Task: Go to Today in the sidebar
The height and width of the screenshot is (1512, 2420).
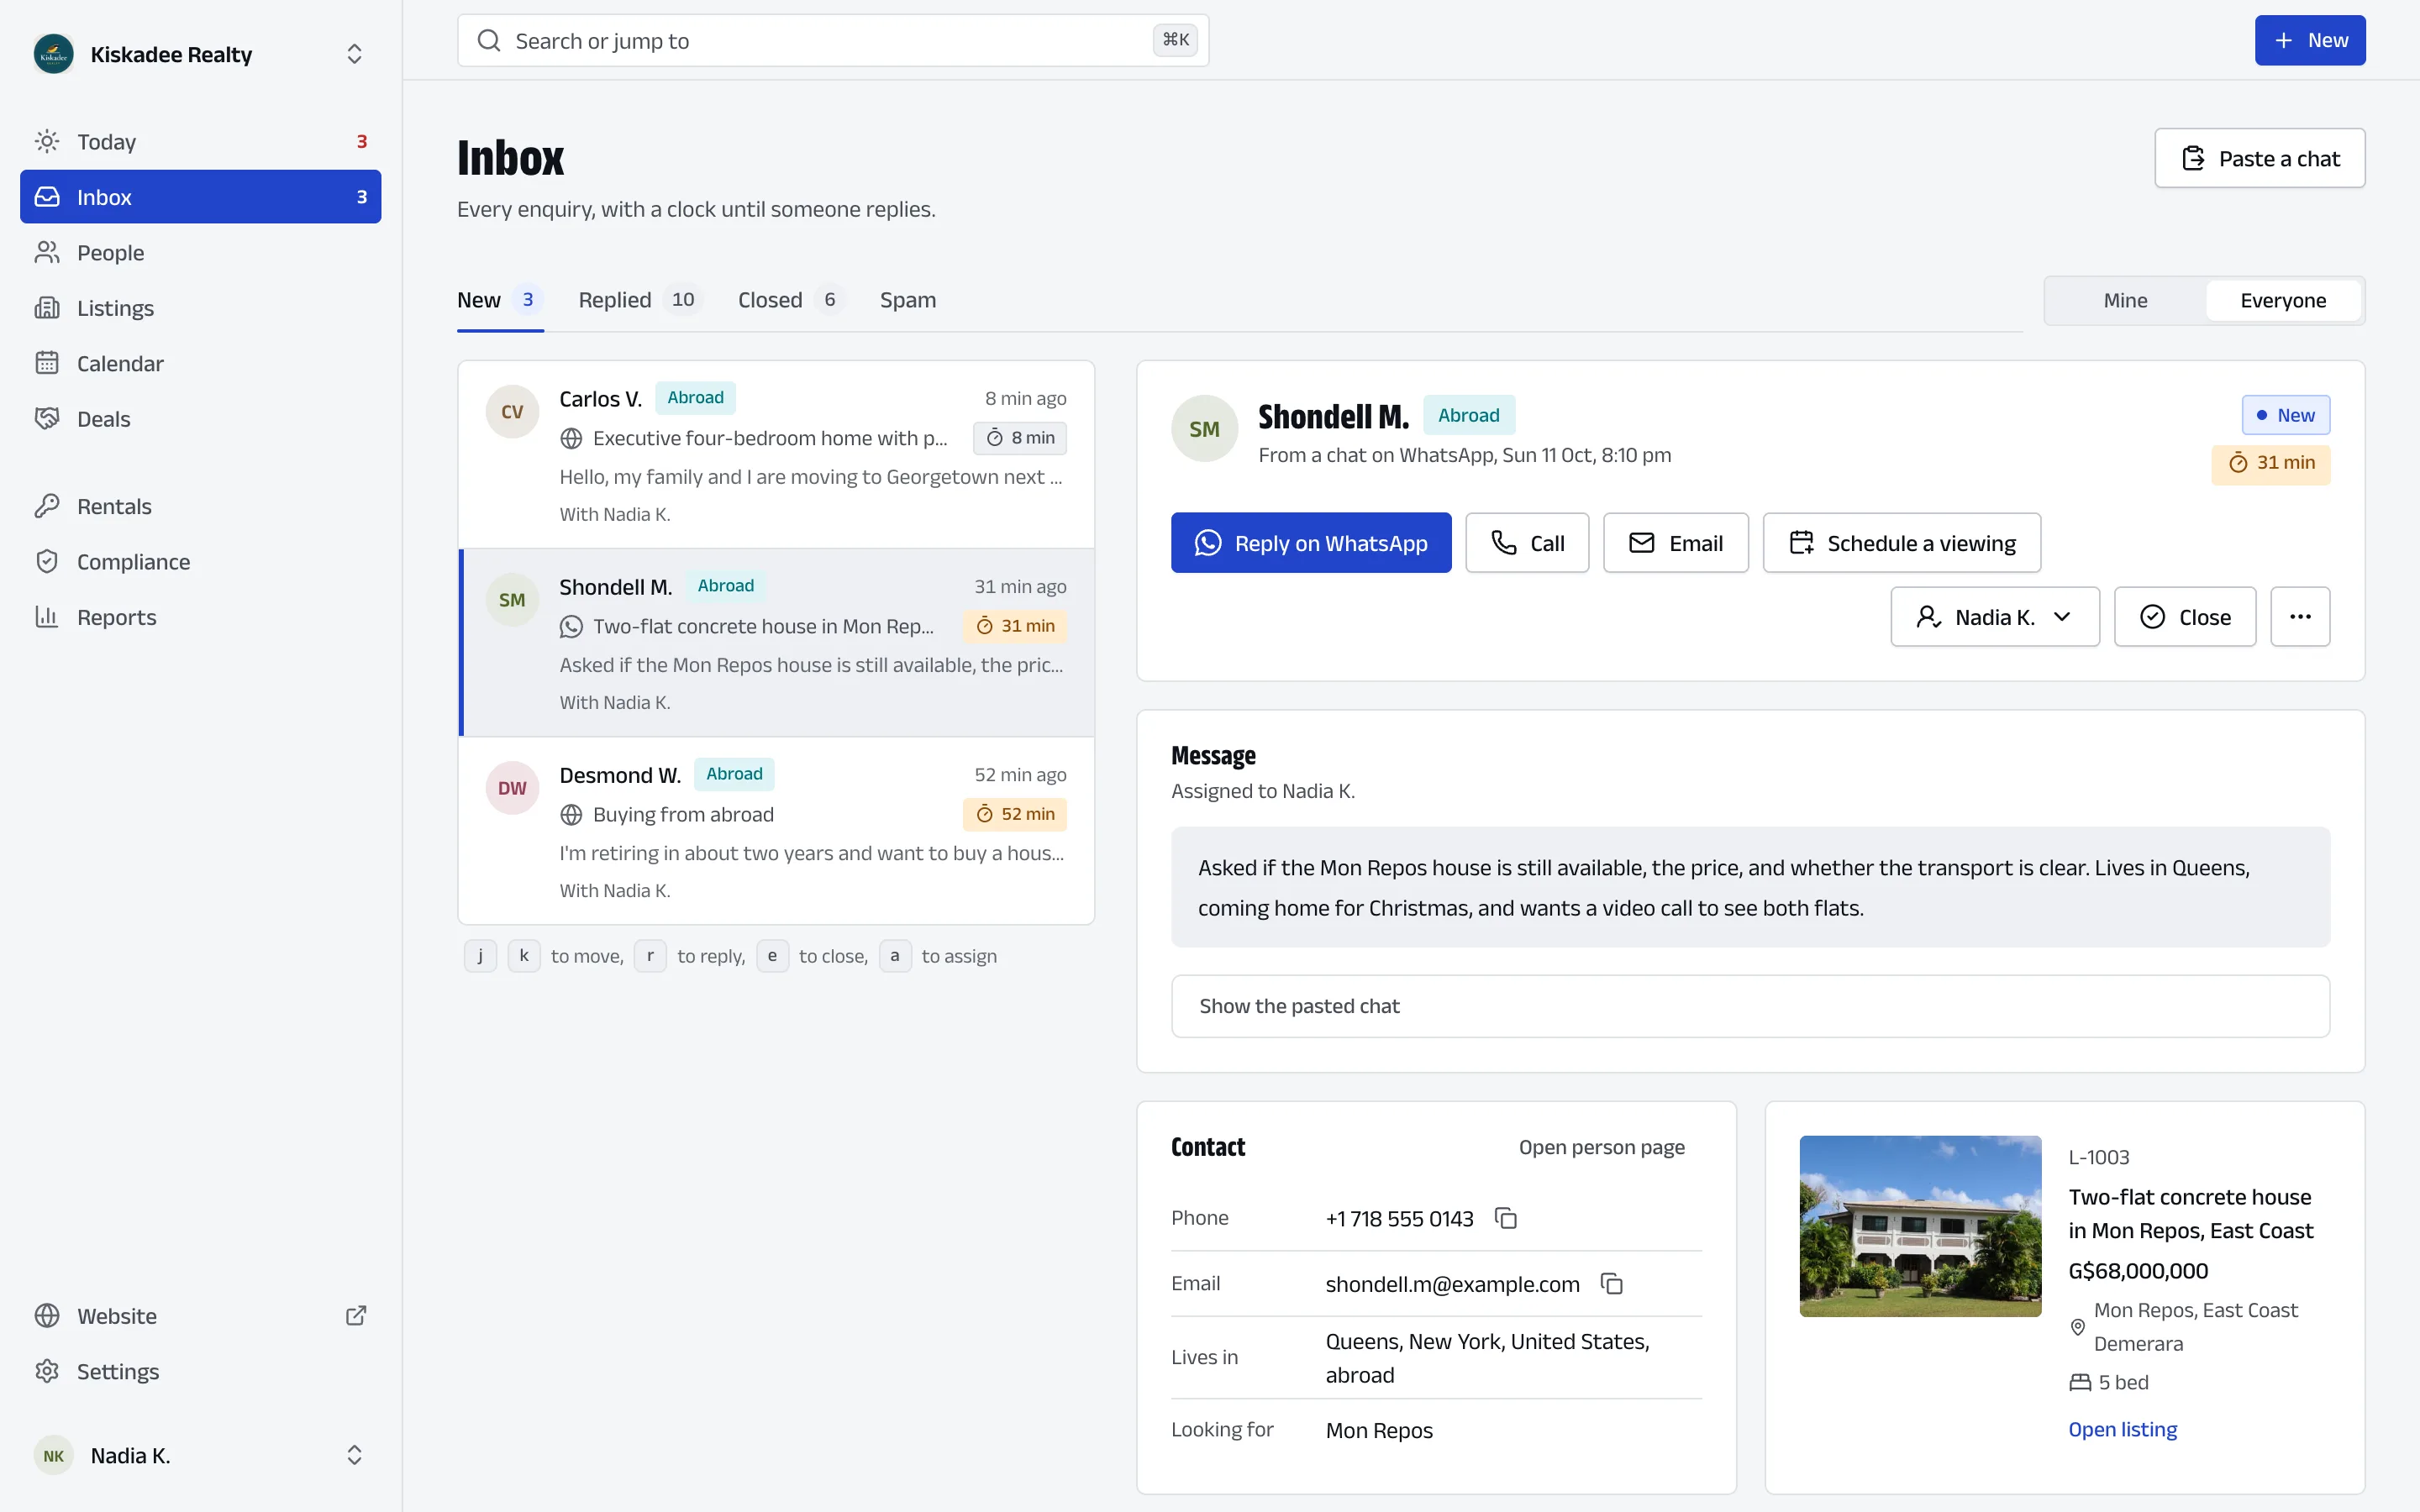Action: point(200,141)
